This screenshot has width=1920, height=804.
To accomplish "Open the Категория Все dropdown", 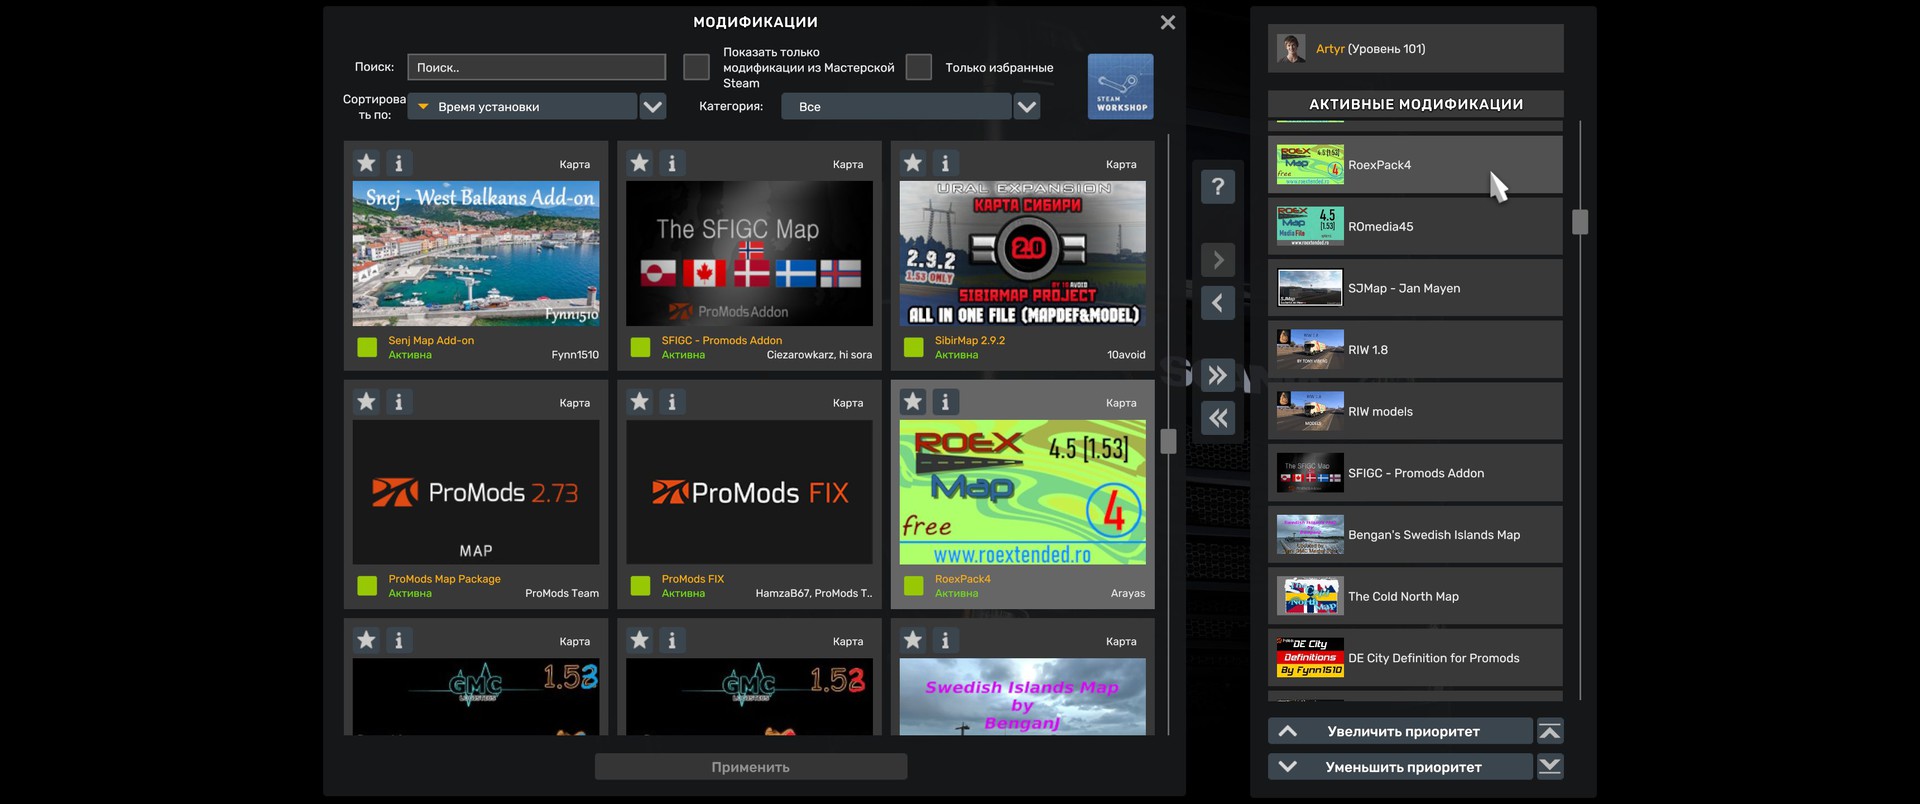I will (896, 107).
